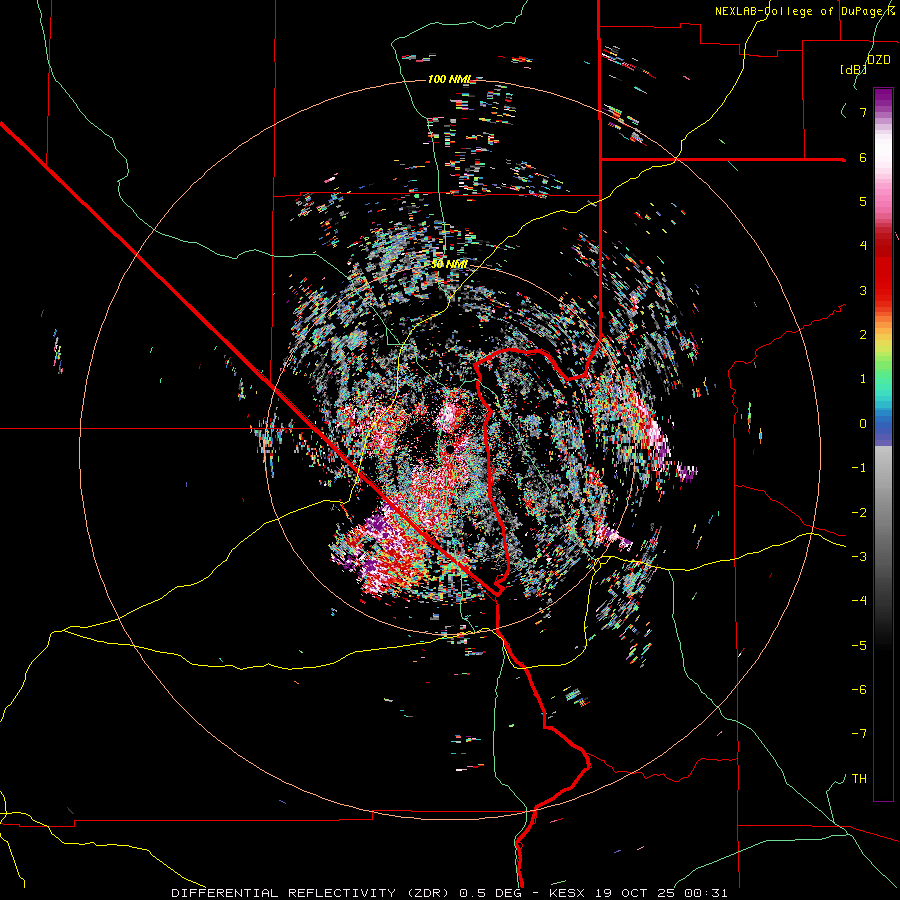Click the color scale value 2
The image size is (900, 900).
point(863,335)
